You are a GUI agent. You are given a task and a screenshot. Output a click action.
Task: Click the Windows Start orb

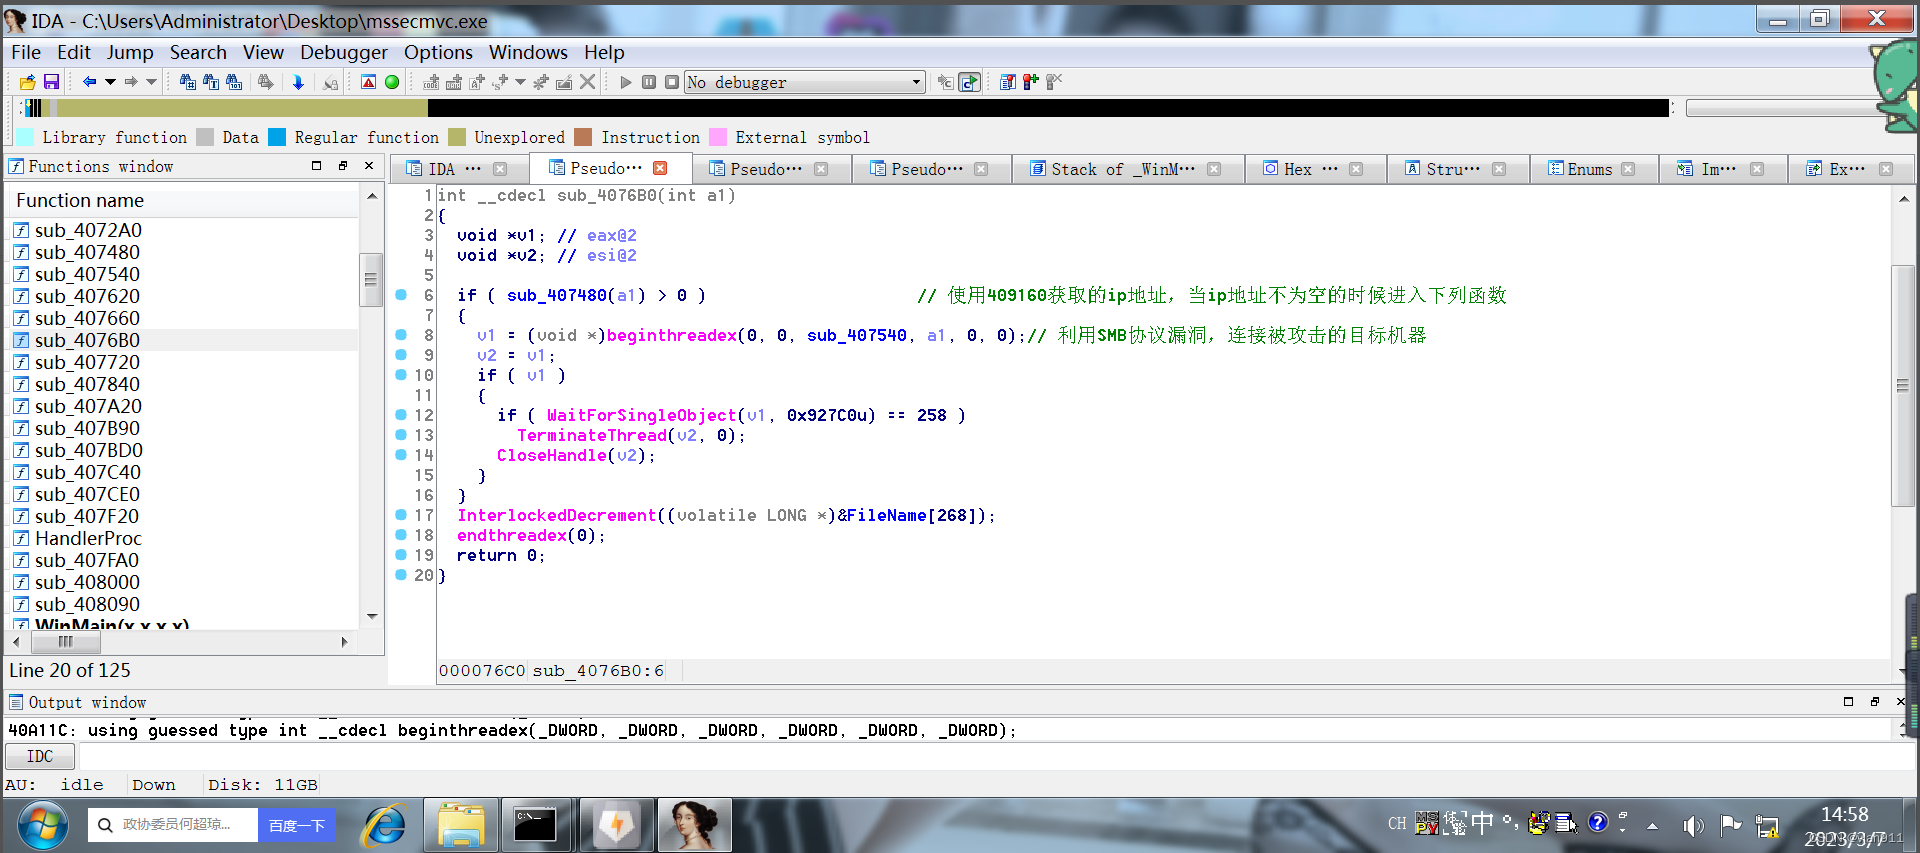pos(42,825)
